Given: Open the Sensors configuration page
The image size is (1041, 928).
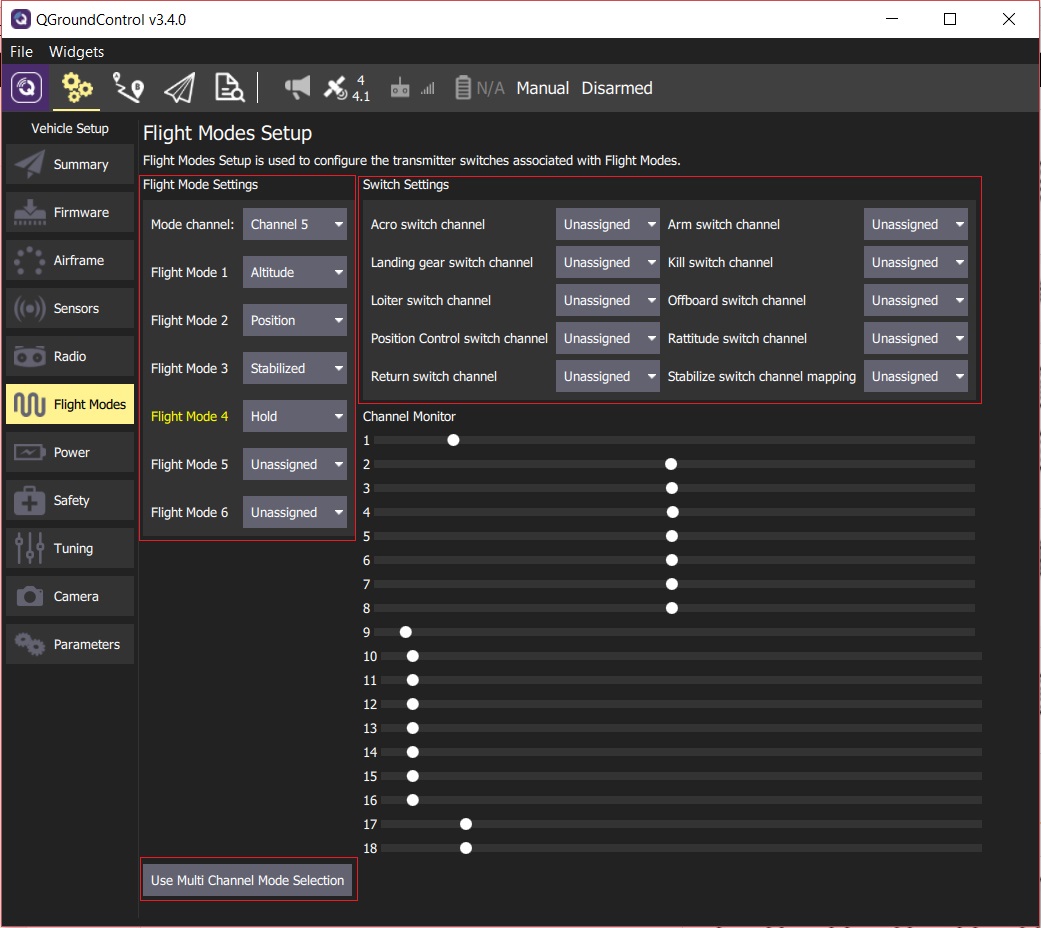Looking at the screenshot, I should click(69, 308).
